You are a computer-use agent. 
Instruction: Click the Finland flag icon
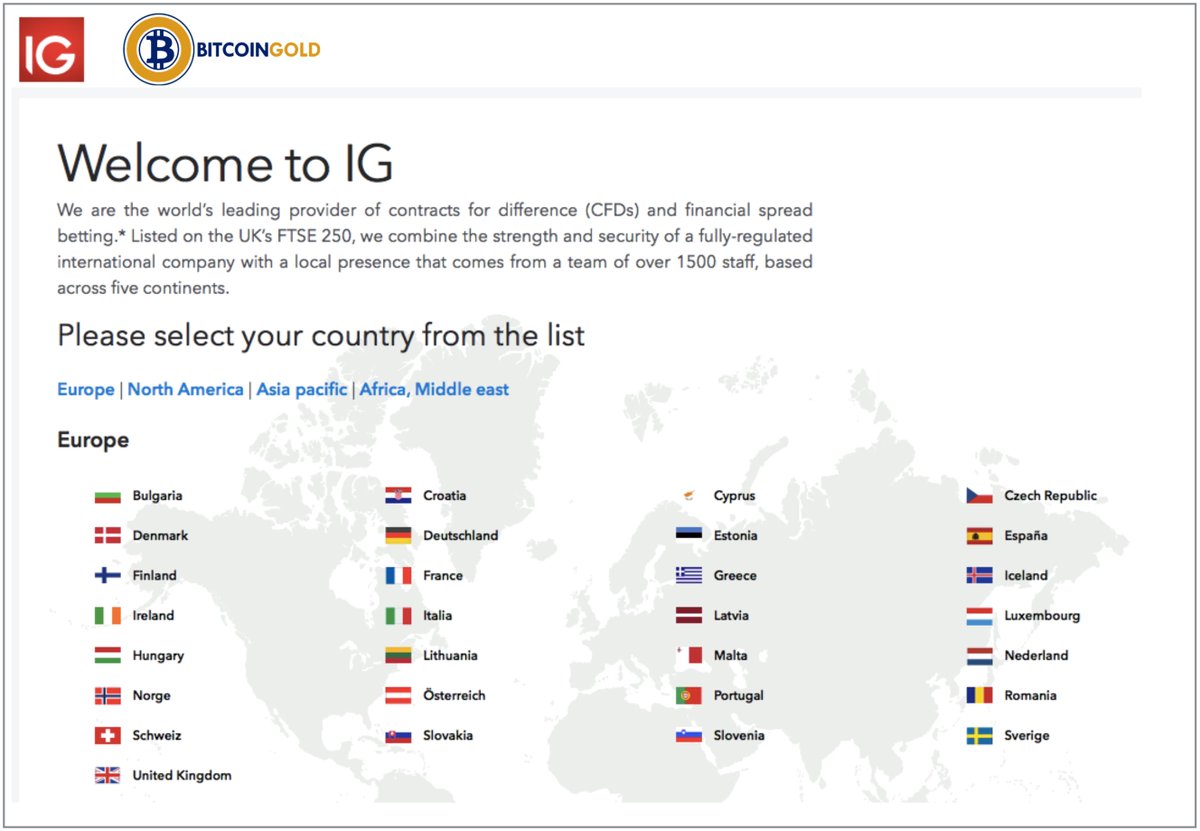click(x=107, y=576)
